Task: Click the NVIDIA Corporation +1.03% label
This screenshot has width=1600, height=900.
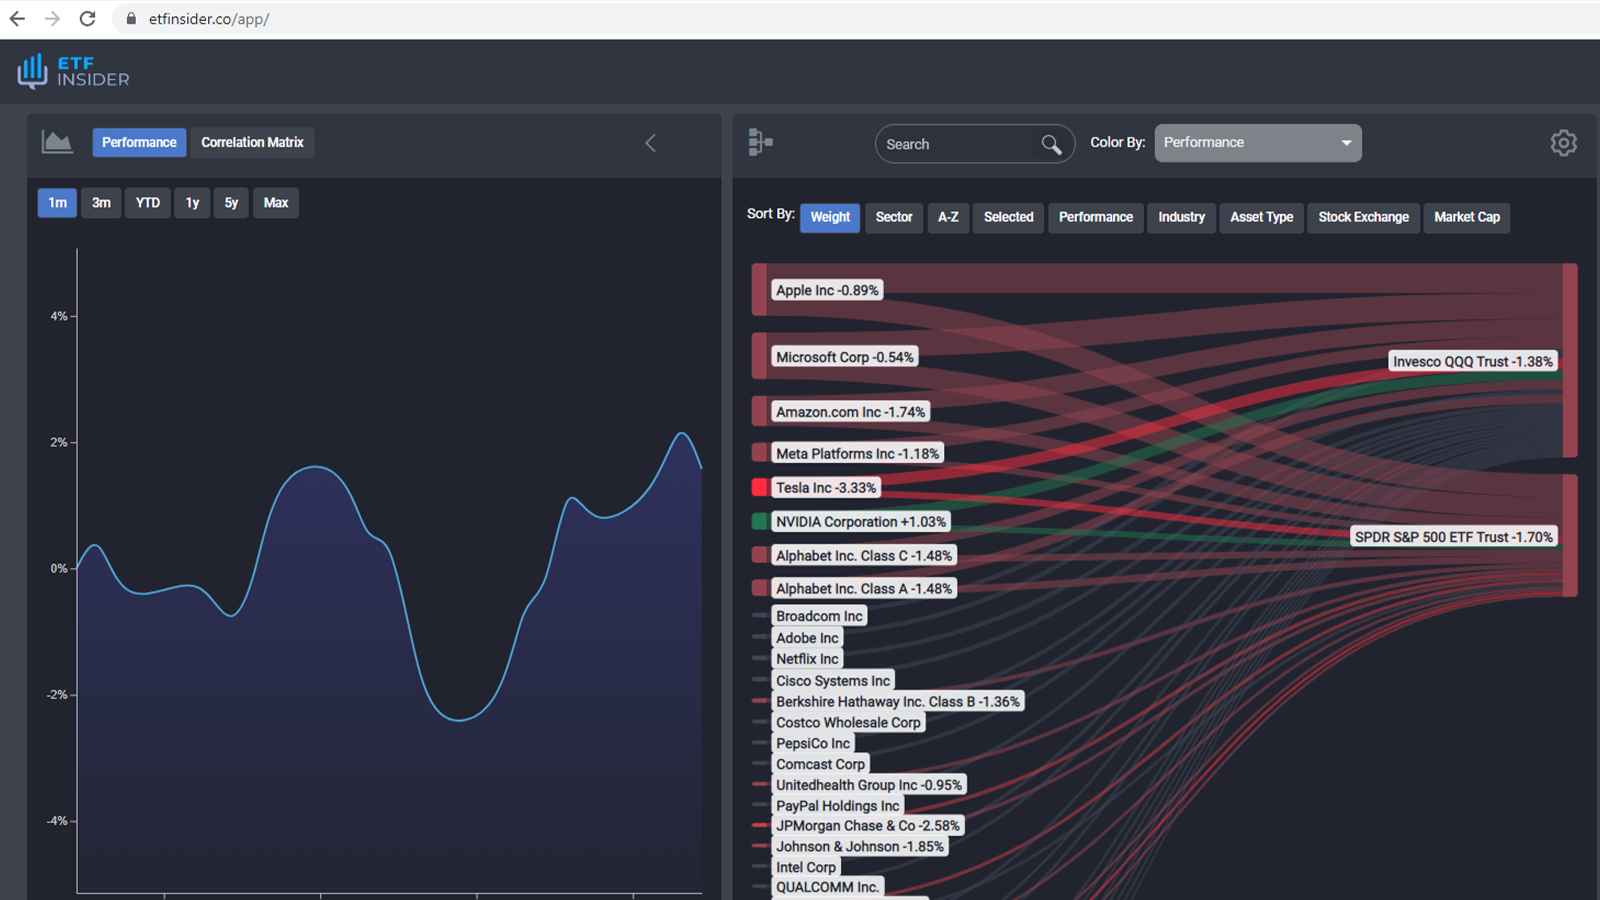Action: pyautogui.click(x=861, y=522)
